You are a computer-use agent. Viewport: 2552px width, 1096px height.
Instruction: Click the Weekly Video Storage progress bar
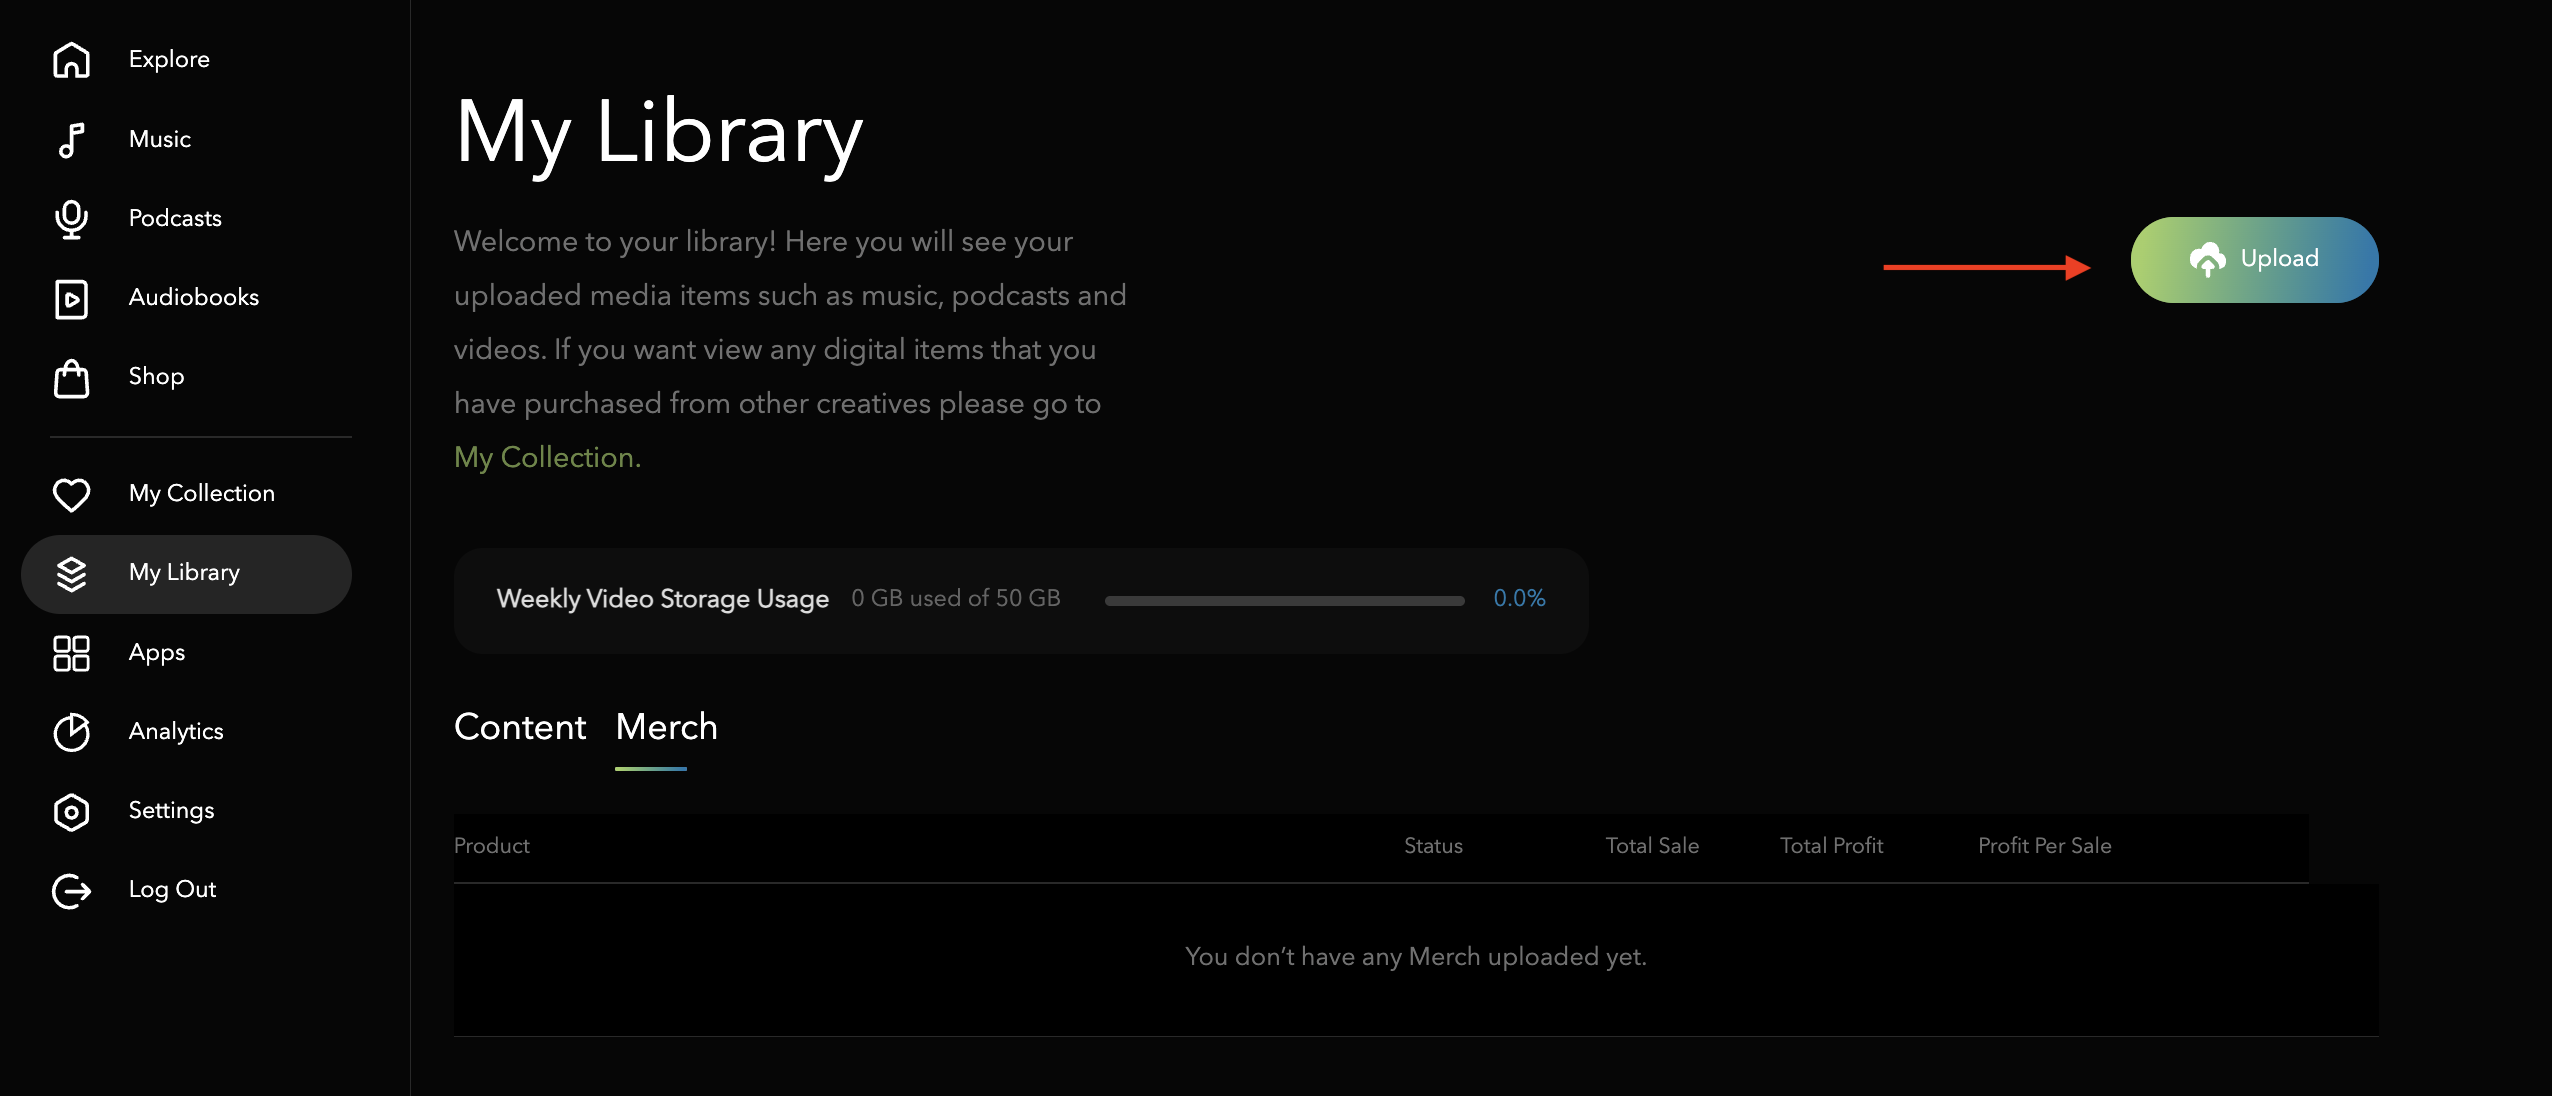tap(1284, 600)
